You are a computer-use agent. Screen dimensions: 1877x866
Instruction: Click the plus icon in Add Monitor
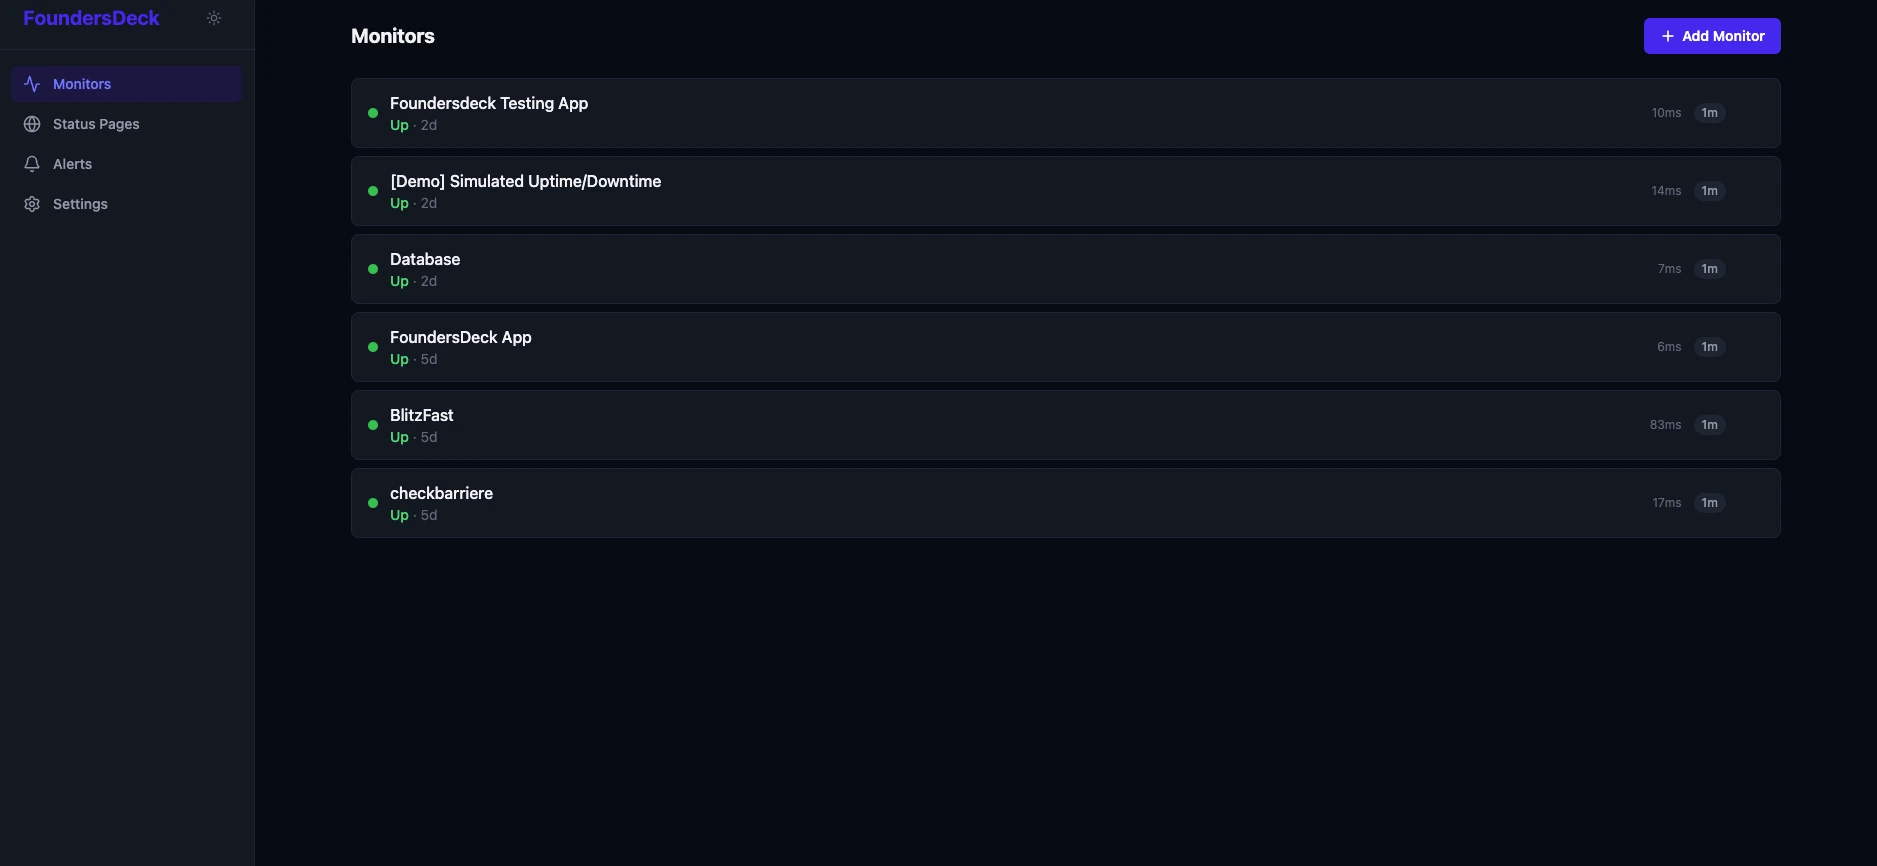[1668, 36]
